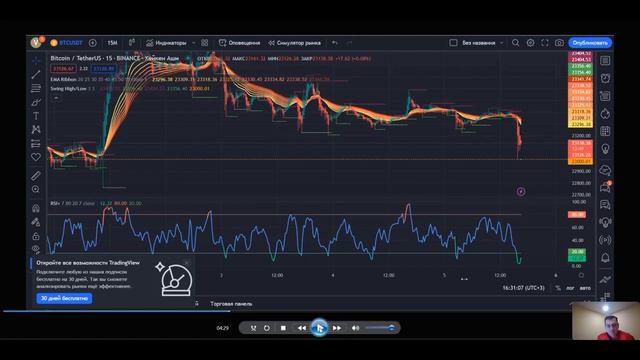The width and height of the screenshot is (640, 360).
Task: Open the ideas stream comment panel
Action: click(605, 204)
